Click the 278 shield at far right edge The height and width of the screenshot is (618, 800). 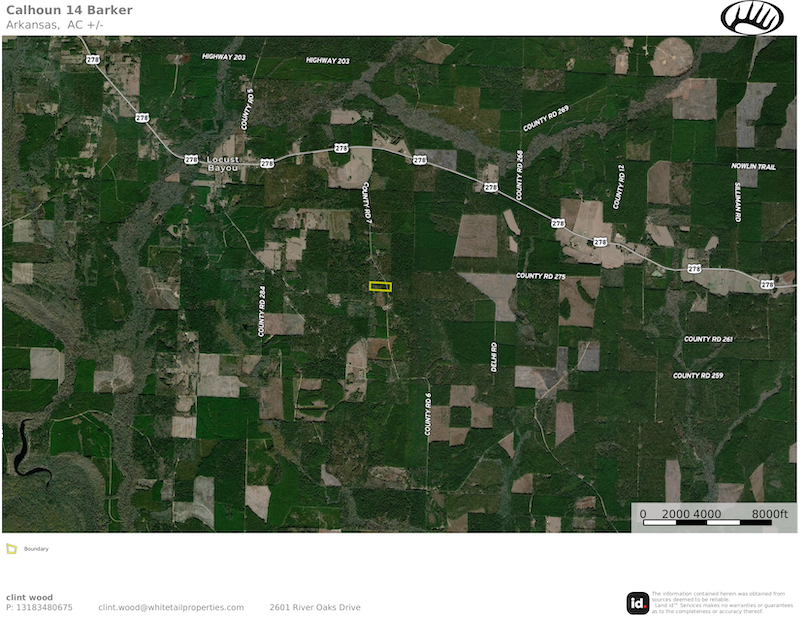click(767, 285)
